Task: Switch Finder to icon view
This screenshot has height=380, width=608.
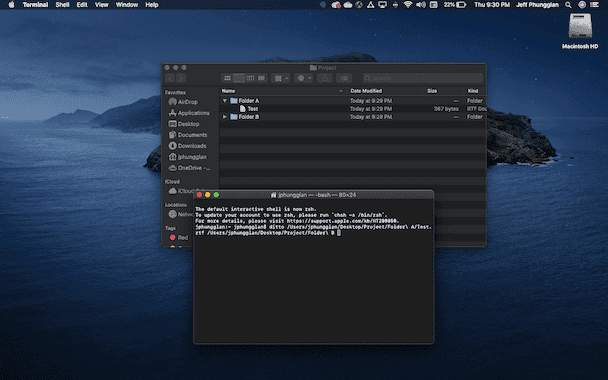Action: 227,78
